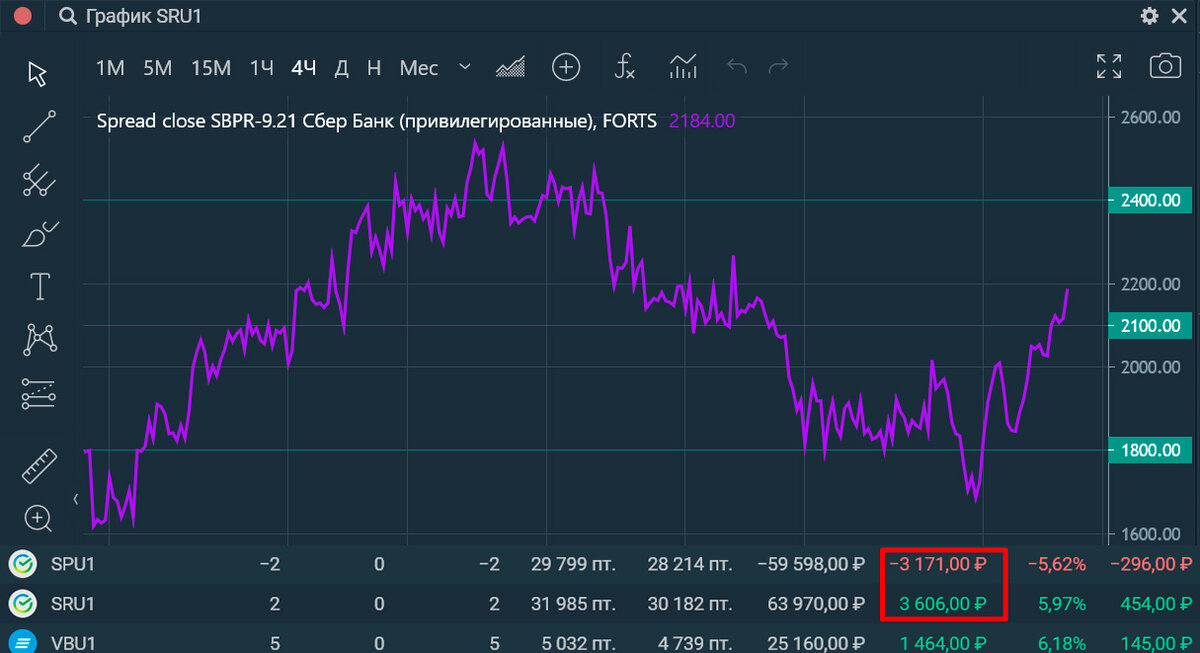The width and height of the screenshot is (1200, 653).
Task: Switch to the 5M timeframe
Action: click(157, 68)
